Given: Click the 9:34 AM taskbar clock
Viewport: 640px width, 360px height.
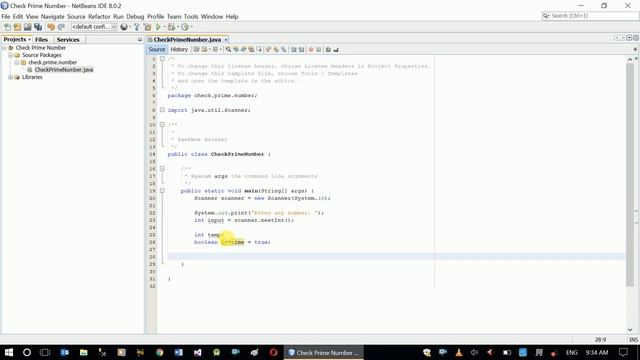Looking at the screenshot, I should click(597, 352).
